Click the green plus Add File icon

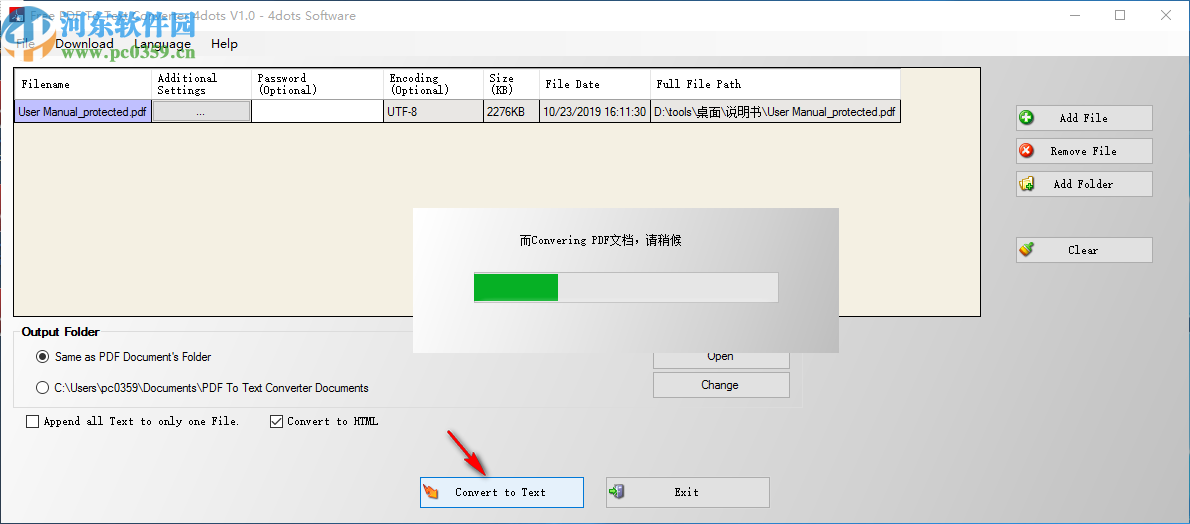click(1026, 118)
